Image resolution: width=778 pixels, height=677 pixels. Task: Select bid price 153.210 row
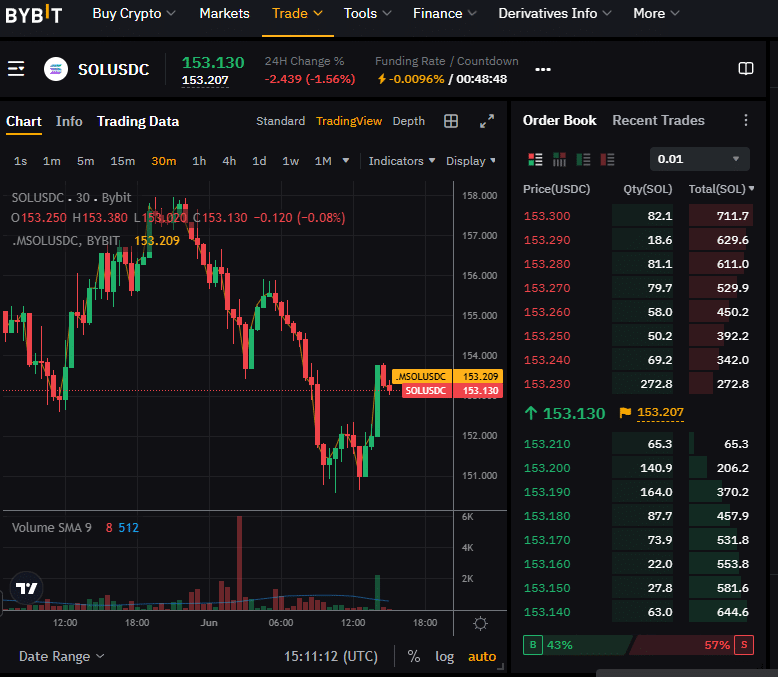click(638, 444)
